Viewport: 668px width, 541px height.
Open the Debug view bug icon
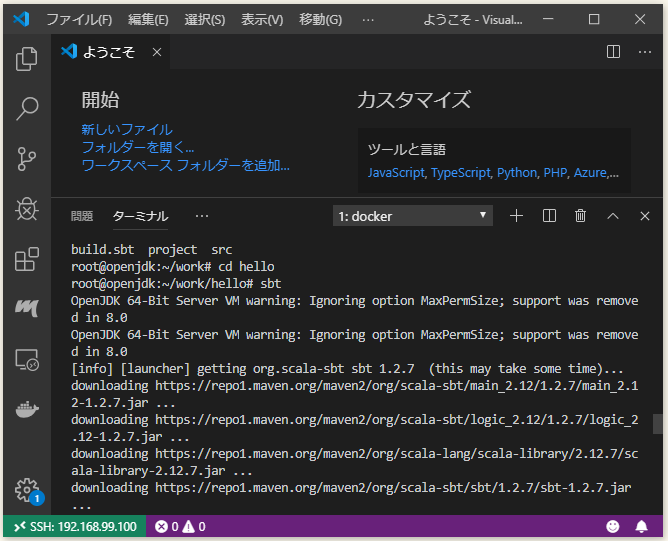pyautogui.click(x=27, y=209)
